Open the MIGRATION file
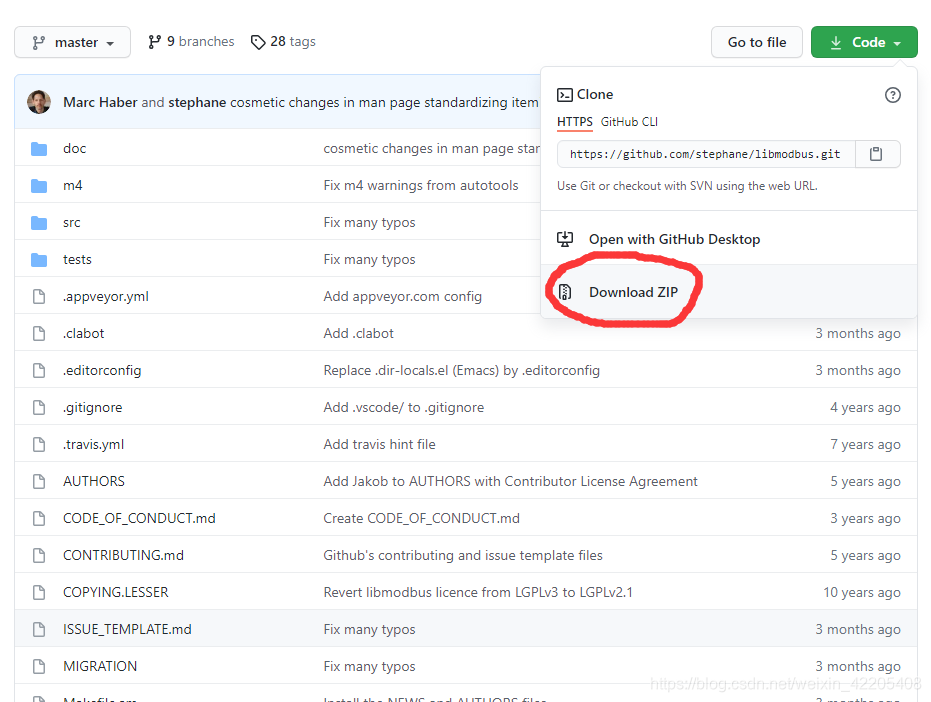This screenshot has height=702, width=931. tap(100, 666)
